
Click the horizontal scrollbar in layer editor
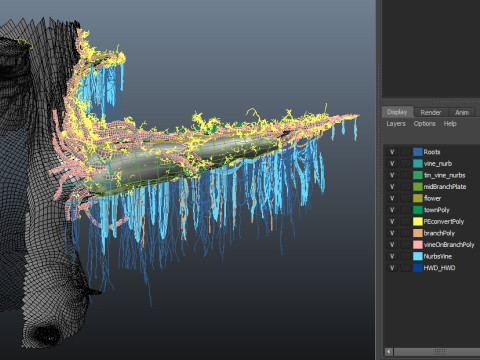(437, 352)
